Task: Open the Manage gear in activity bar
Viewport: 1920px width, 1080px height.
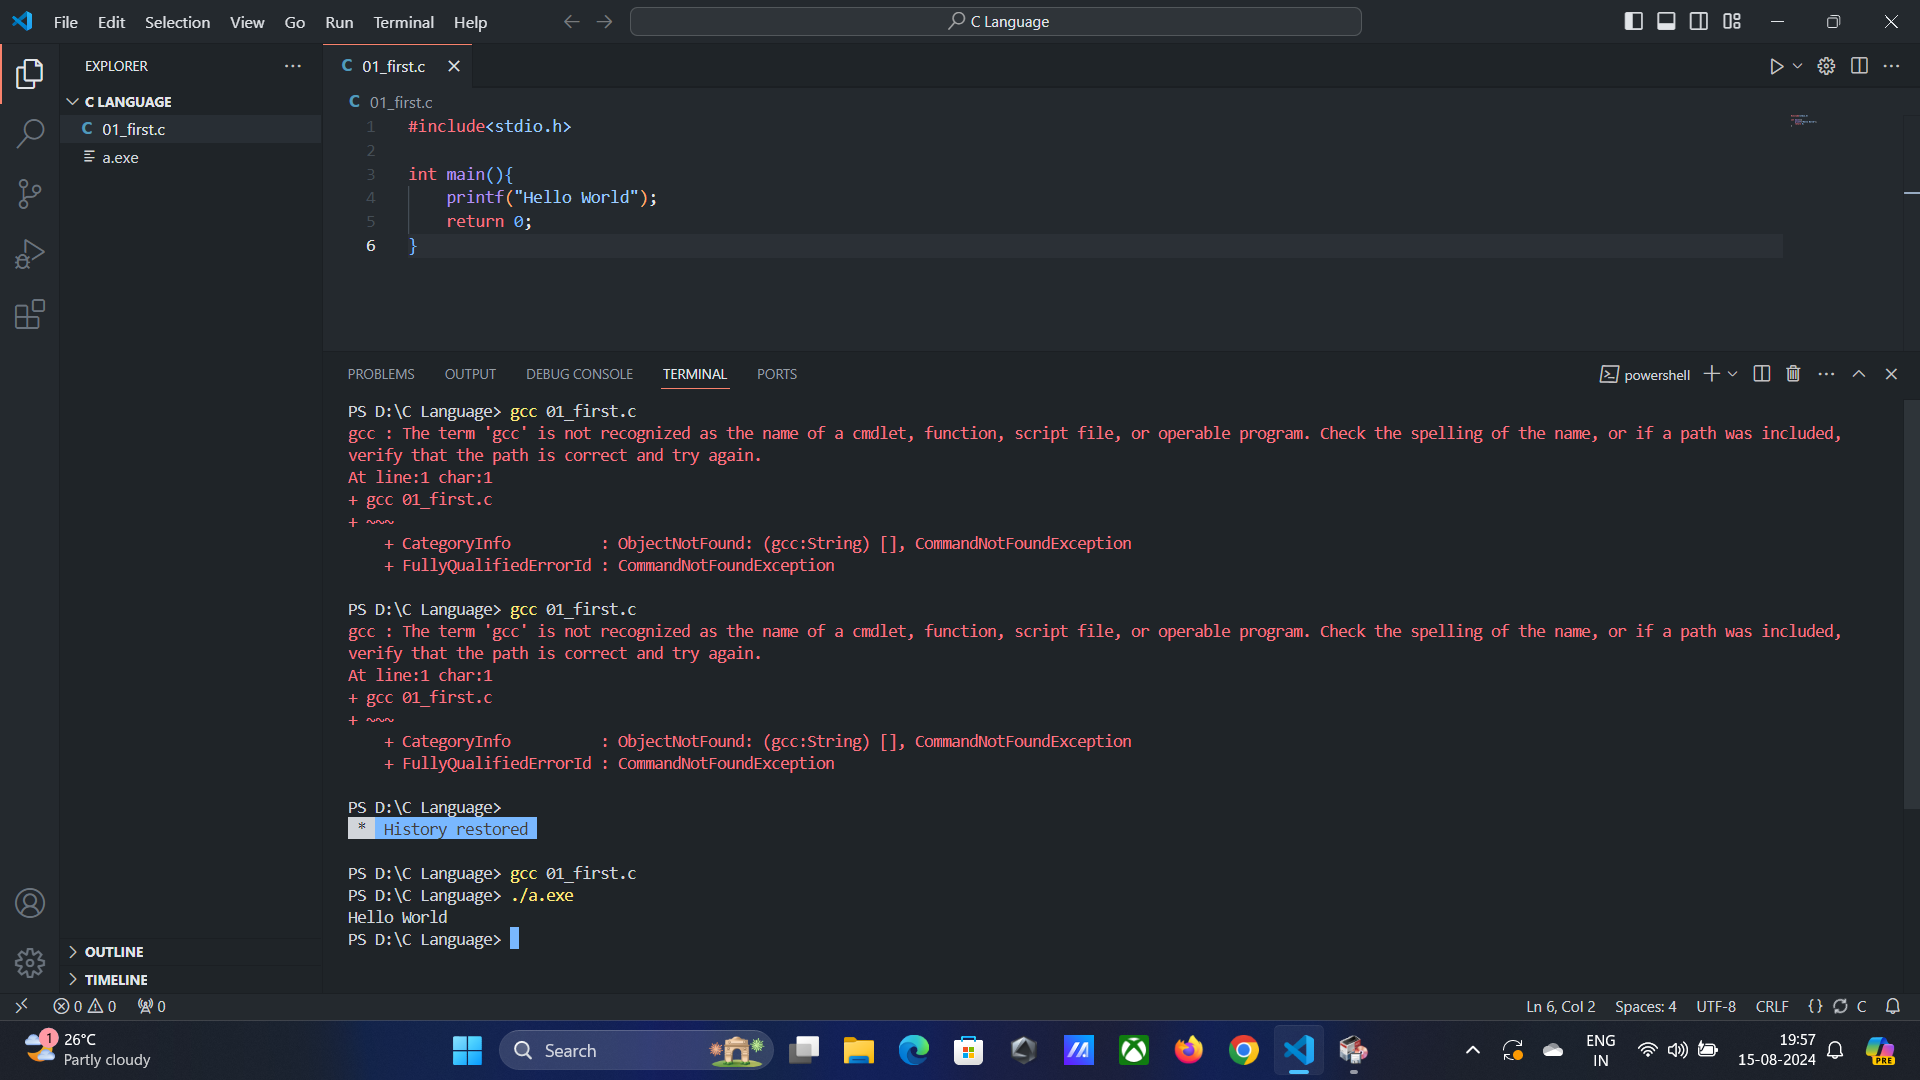Action: (x=30, y=963)
